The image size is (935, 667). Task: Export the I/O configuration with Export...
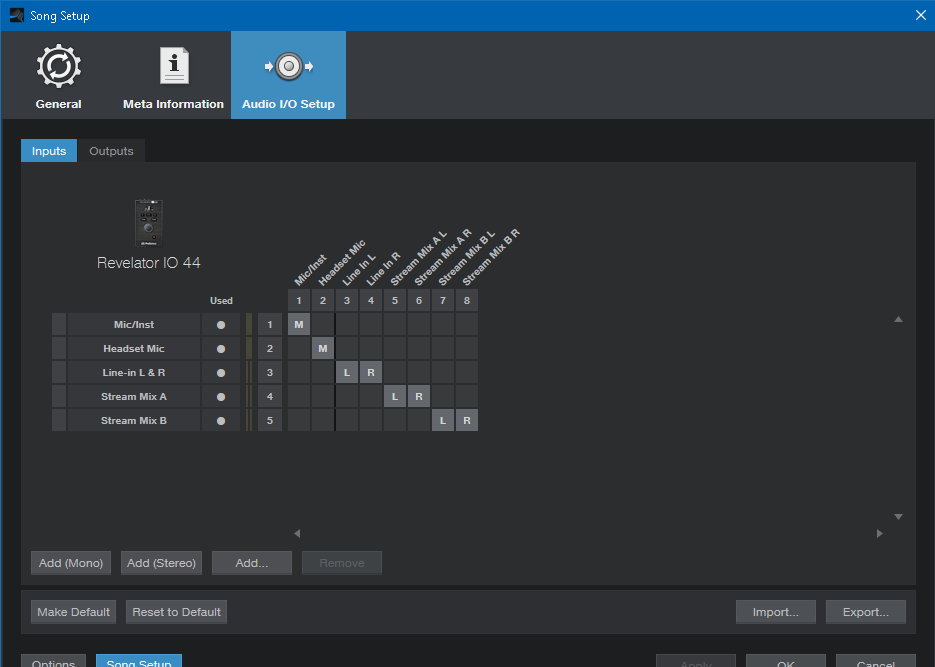point(866,612)
